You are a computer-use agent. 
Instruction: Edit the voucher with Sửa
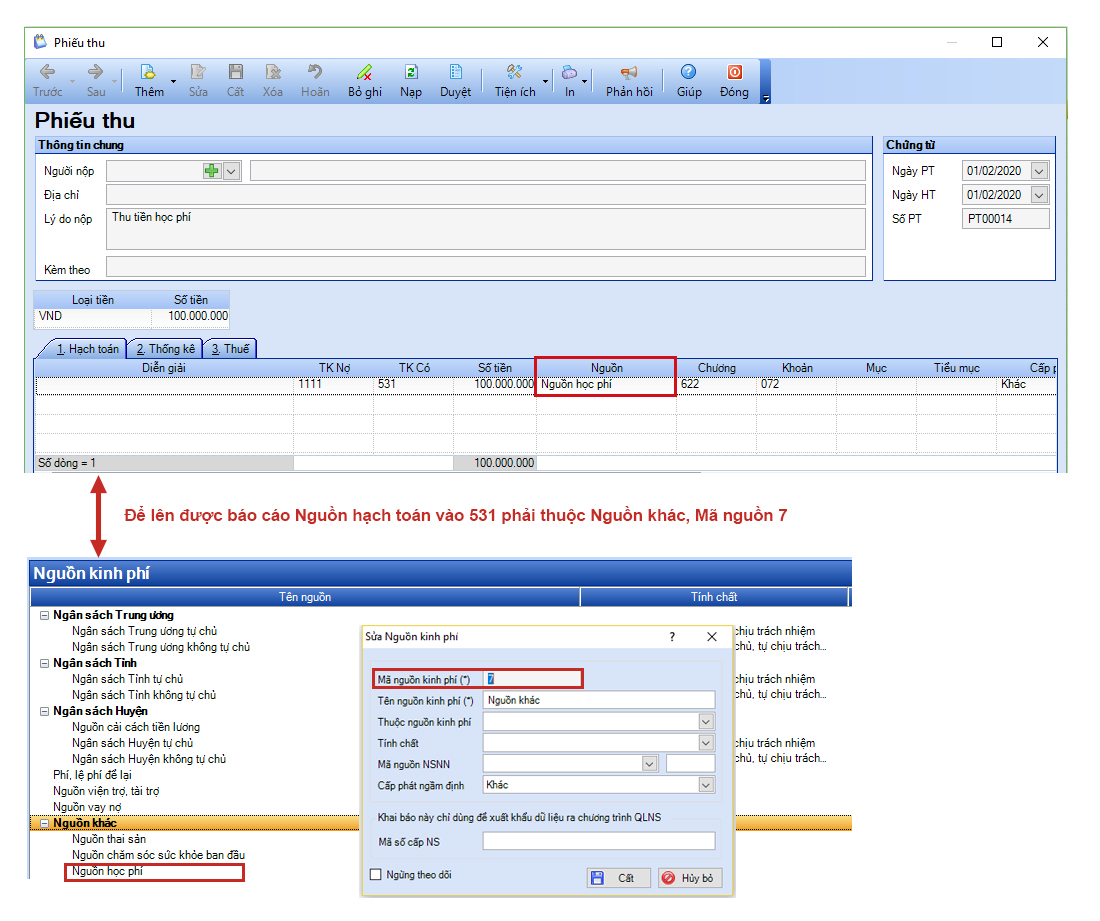tap(199, 81)
